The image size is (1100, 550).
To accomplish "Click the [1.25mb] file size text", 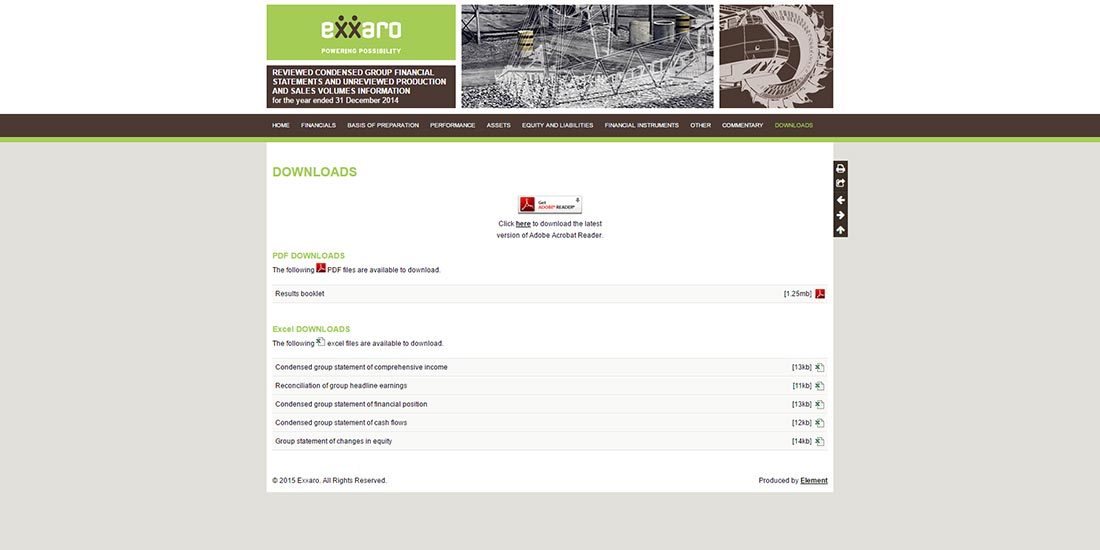I will 798,294.
